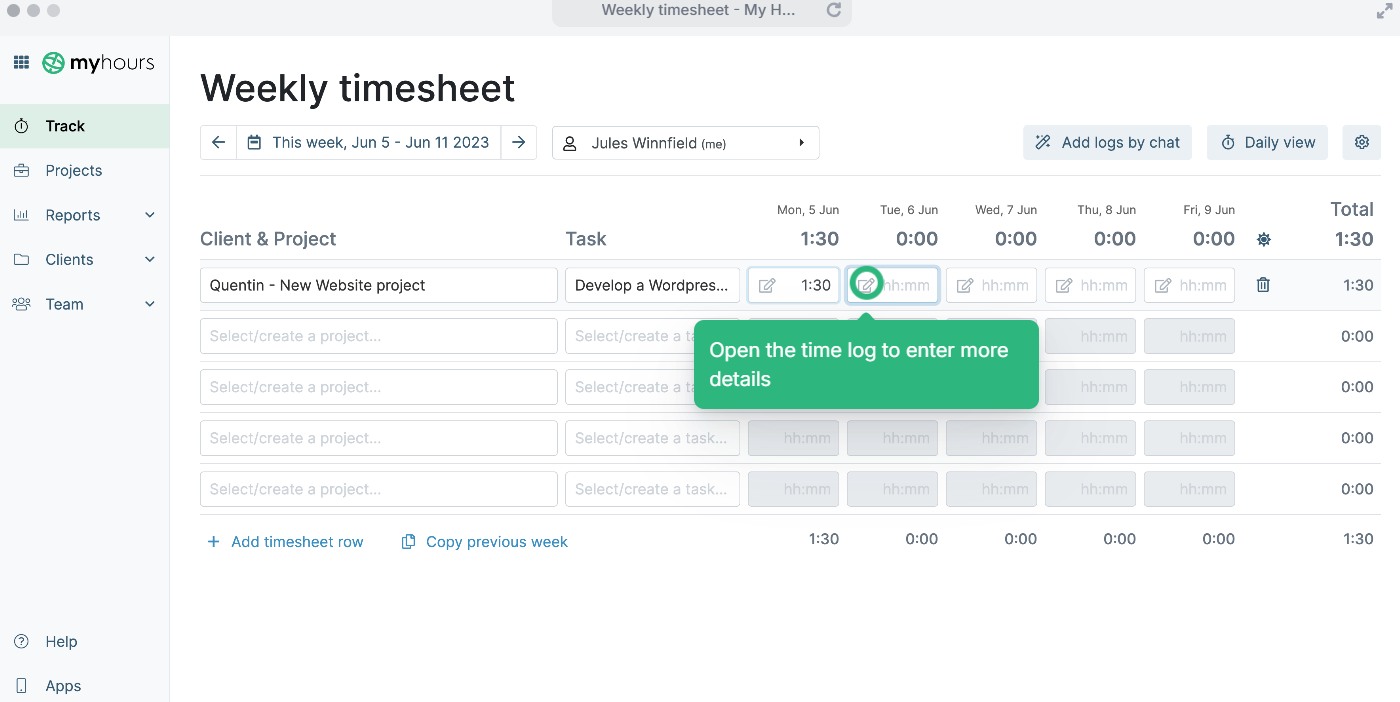Image resolution: width=1400 pixels, height=702 pixels.
Task: Expand the Clients submenu chevron
Action: point(150,259)
